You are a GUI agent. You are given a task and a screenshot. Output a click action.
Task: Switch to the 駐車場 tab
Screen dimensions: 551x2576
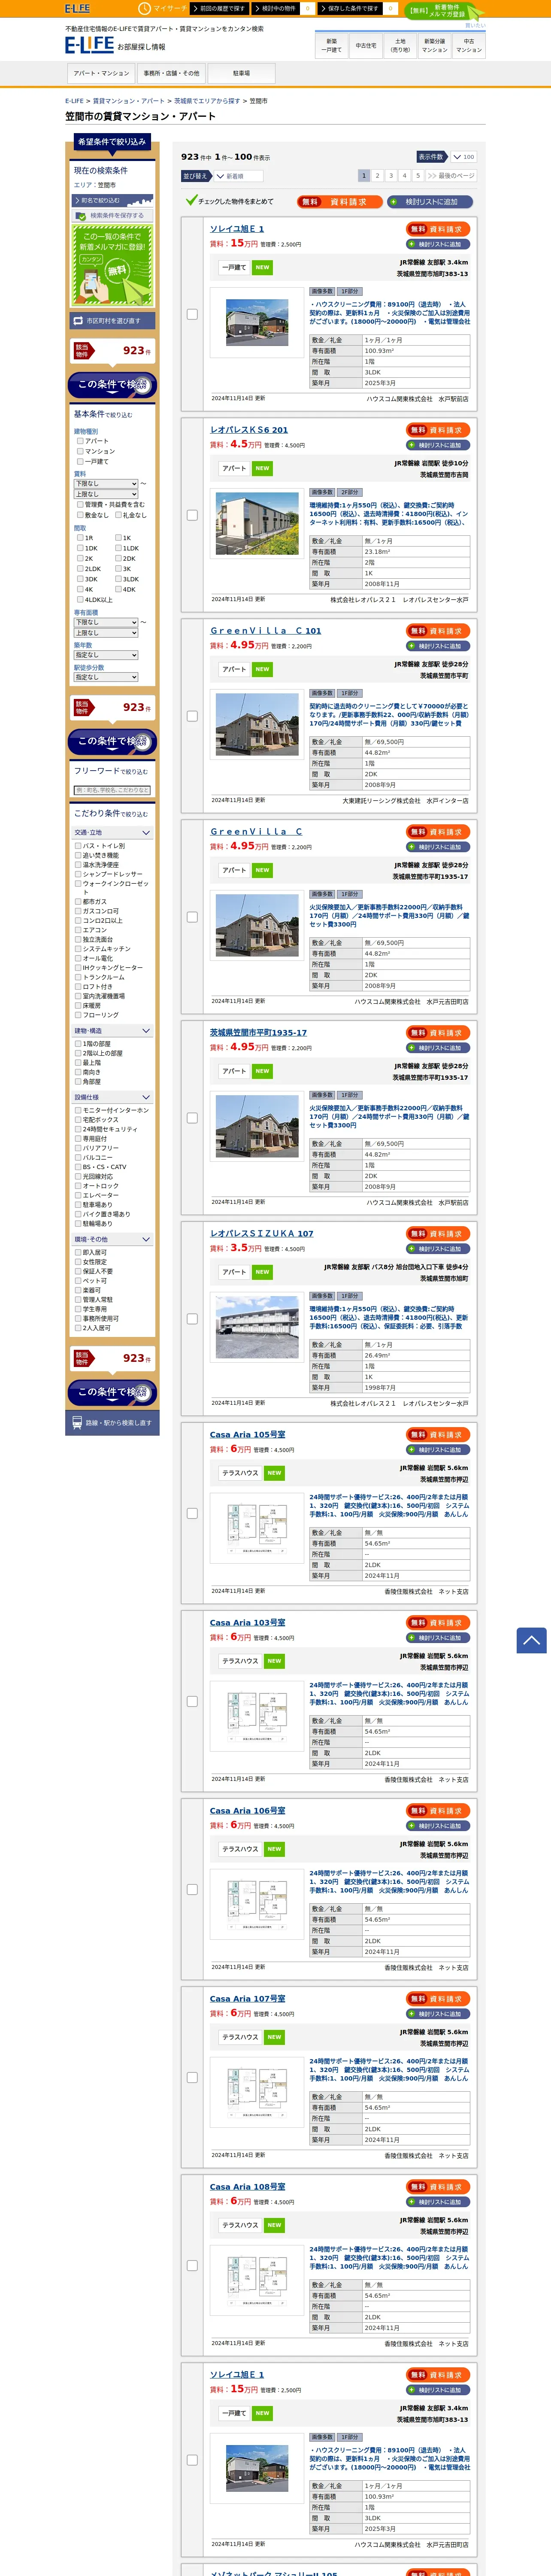(x=241, y=73)
